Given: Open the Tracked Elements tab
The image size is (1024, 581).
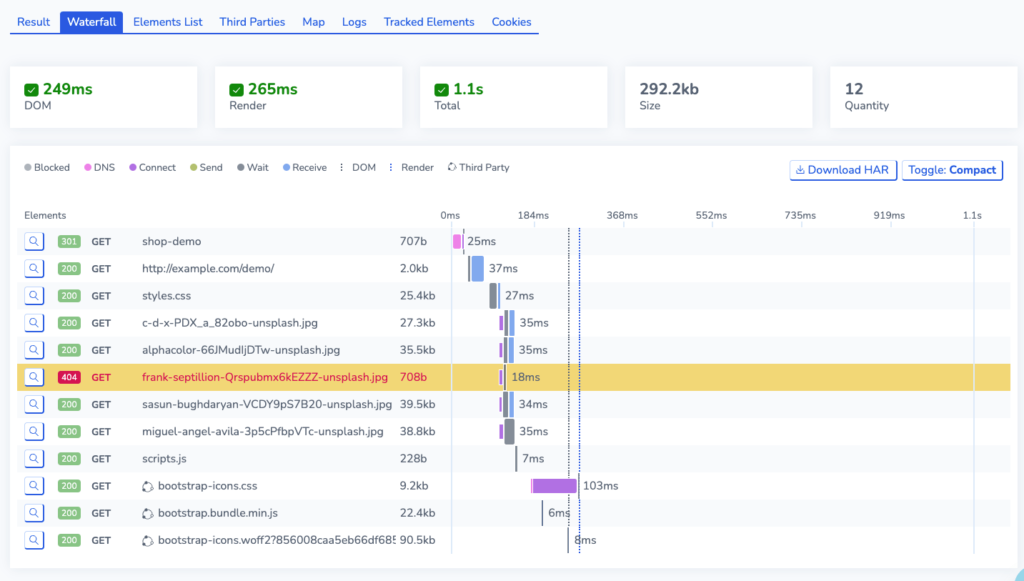Looking at the screenshot, I should [429, 22].
